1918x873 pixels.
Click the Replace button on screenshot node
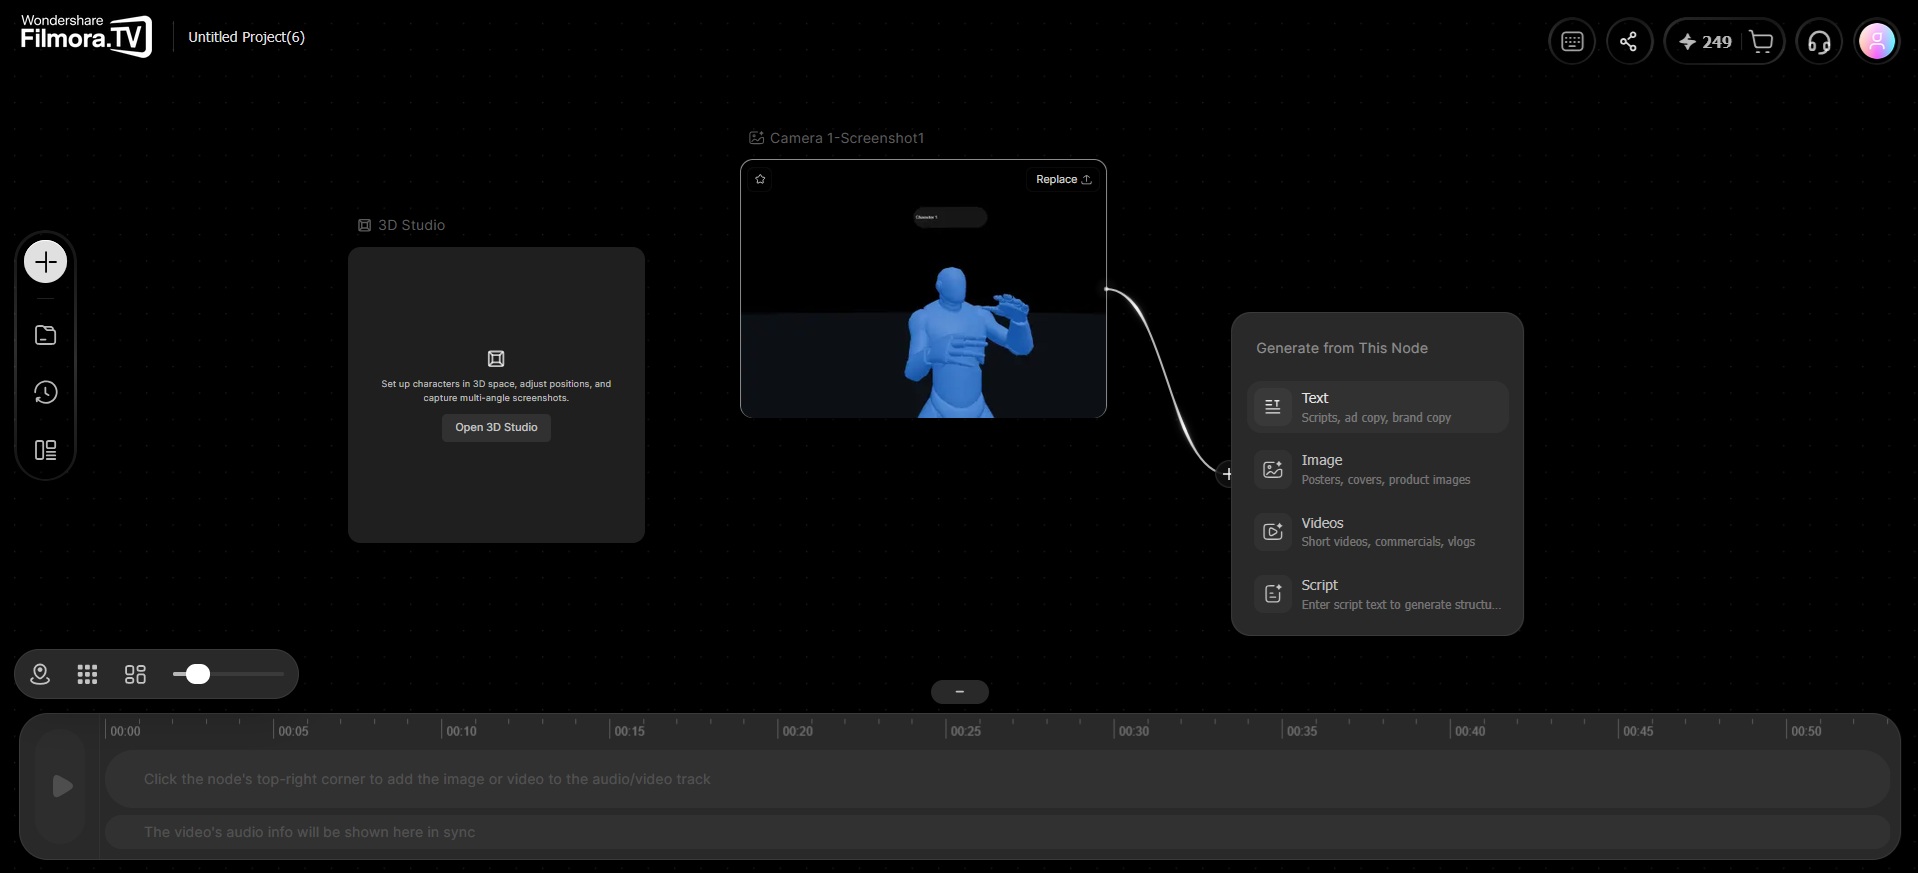(1064, 179)
